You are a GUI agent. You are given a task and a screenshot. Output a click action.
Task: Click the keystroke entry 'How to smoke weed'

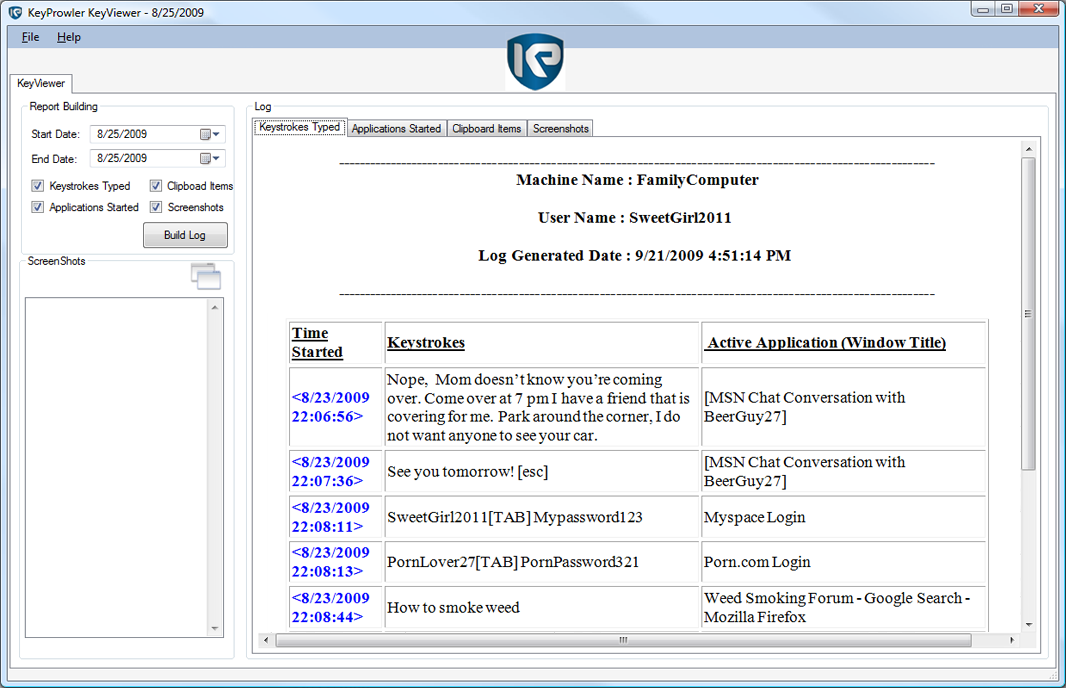[x=453, y=607]
